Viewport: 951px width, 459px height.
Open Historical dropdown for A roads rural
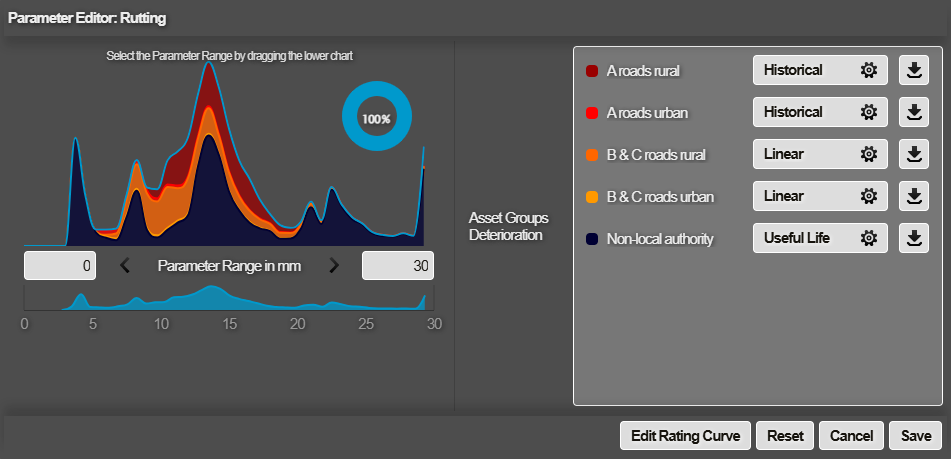tap(805, 71)
